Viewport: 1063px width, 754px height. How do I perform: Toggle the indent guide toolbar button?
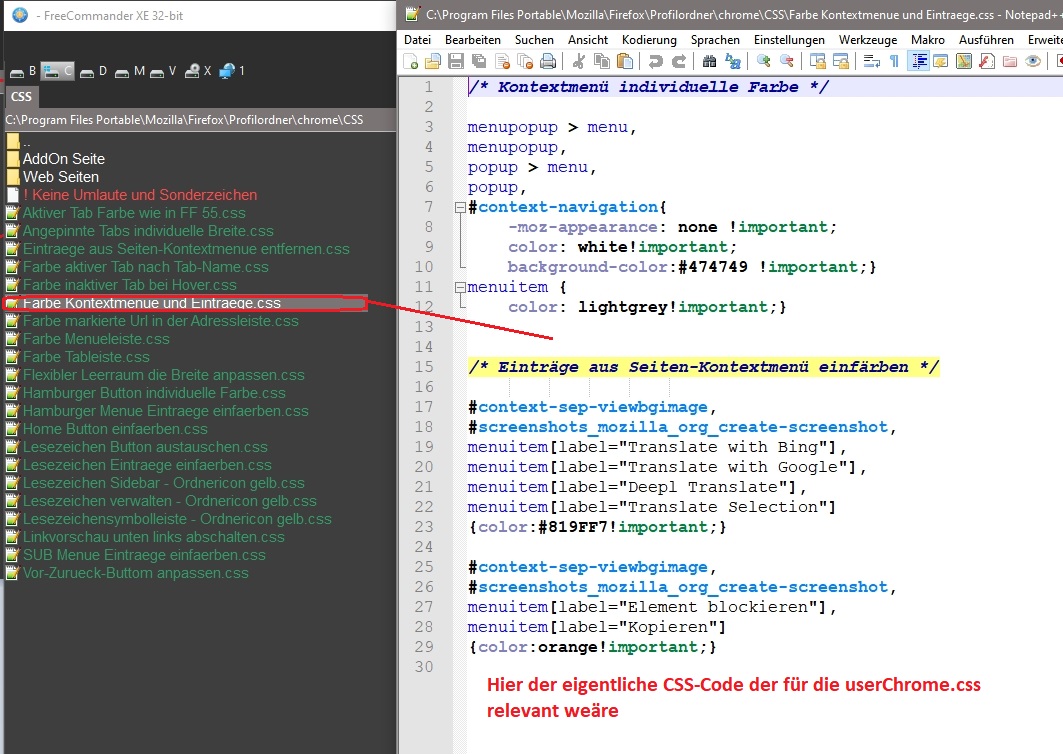[918, 62]
